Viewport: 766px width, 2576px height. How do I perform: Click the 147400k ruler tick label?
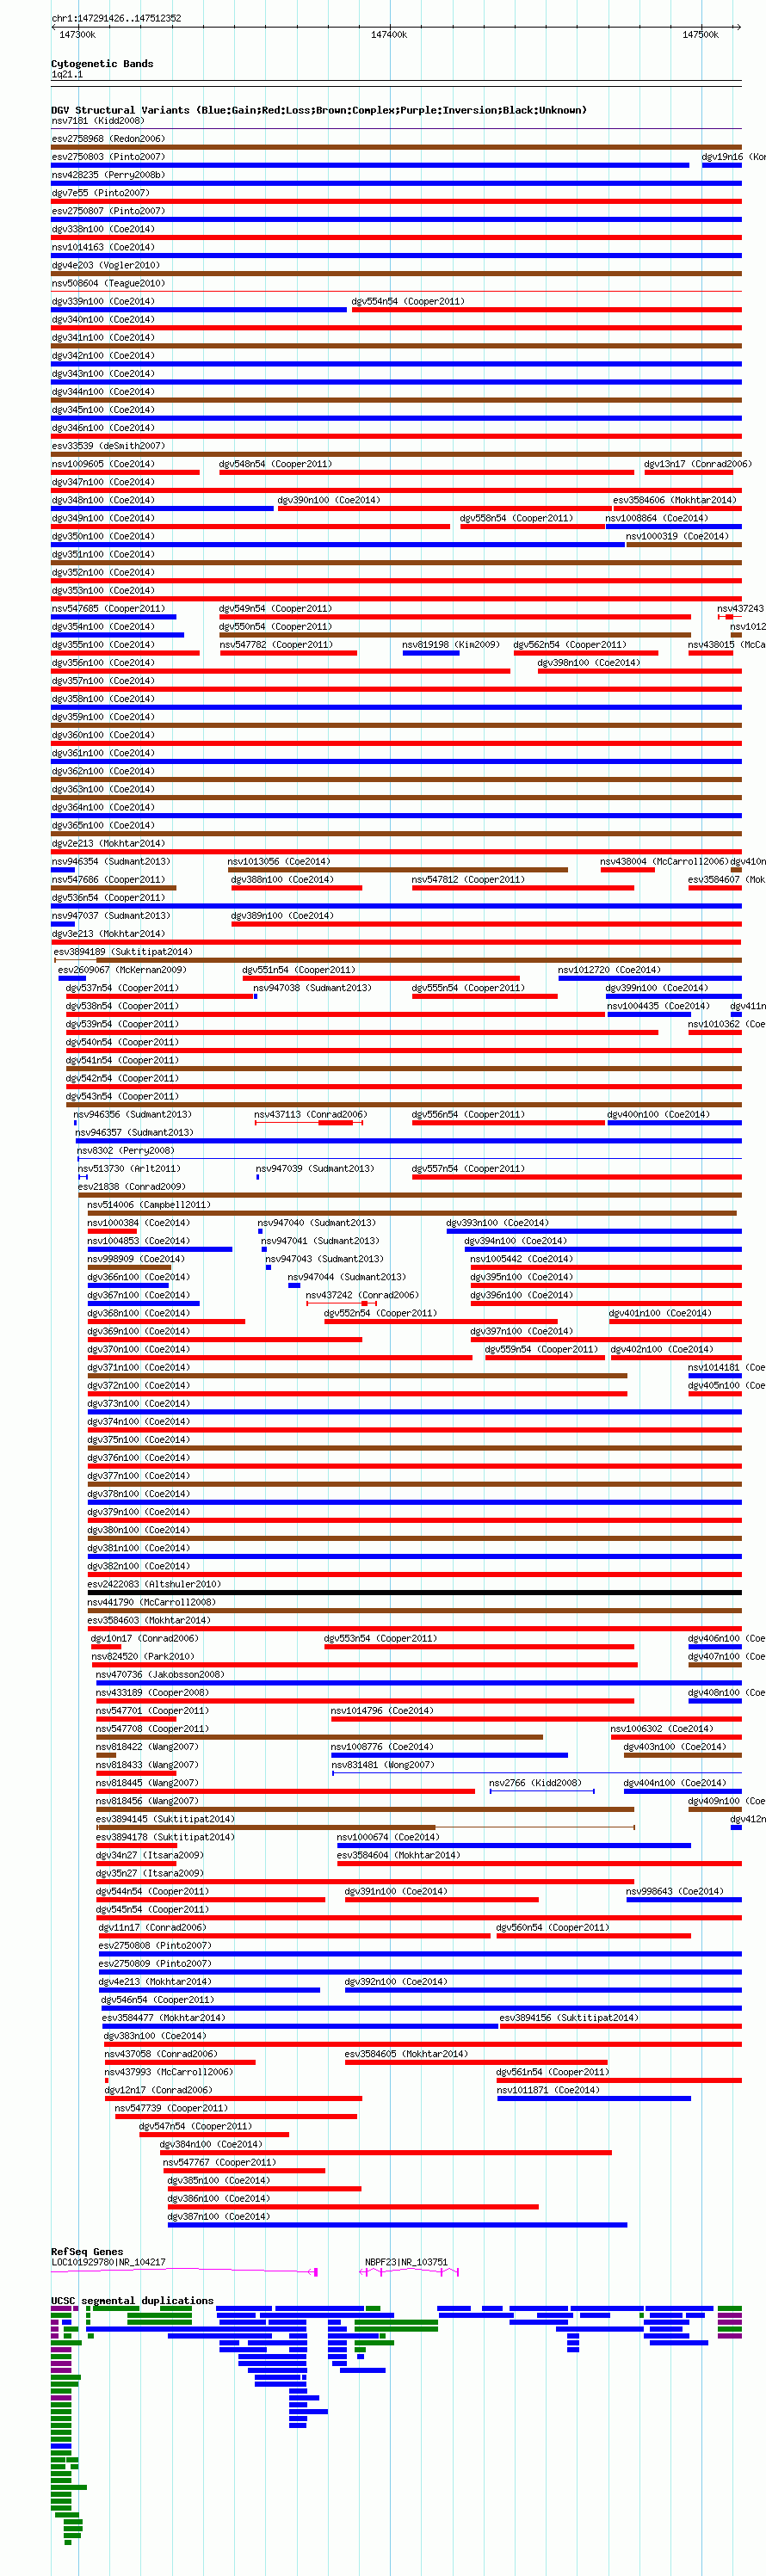click(389, 34)
